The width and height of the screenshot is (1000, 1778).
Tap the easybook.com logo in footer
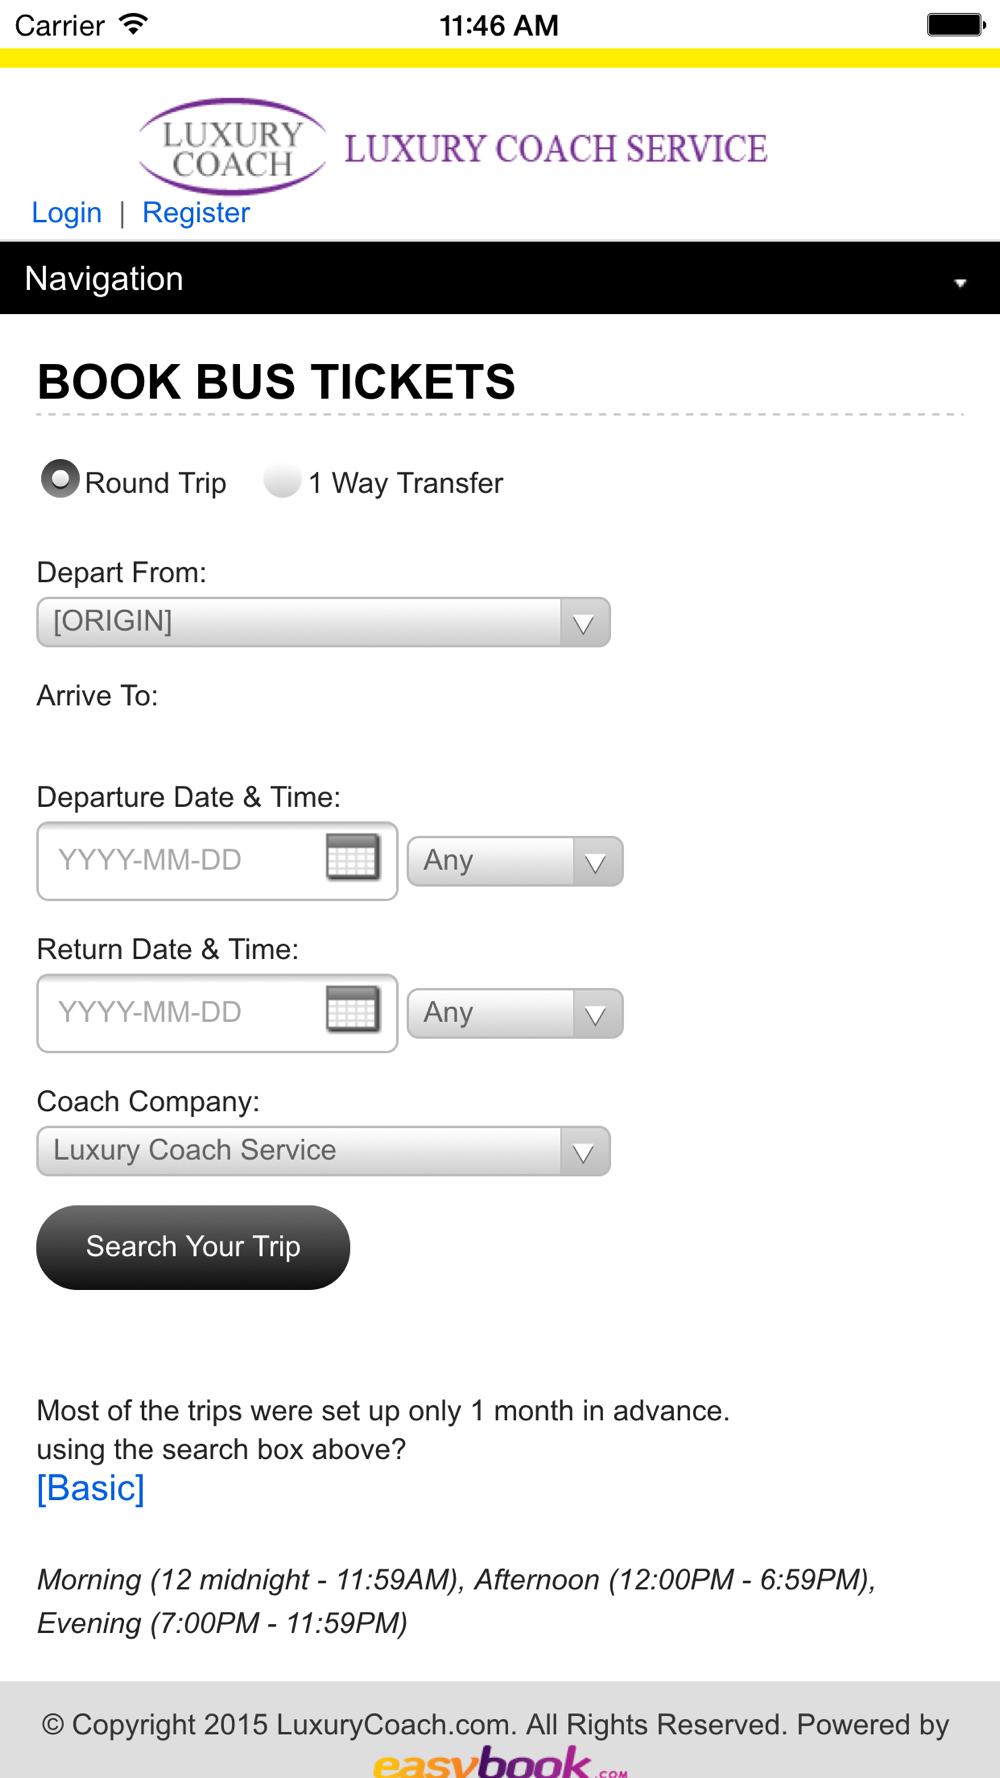[x=500, y=1761]
